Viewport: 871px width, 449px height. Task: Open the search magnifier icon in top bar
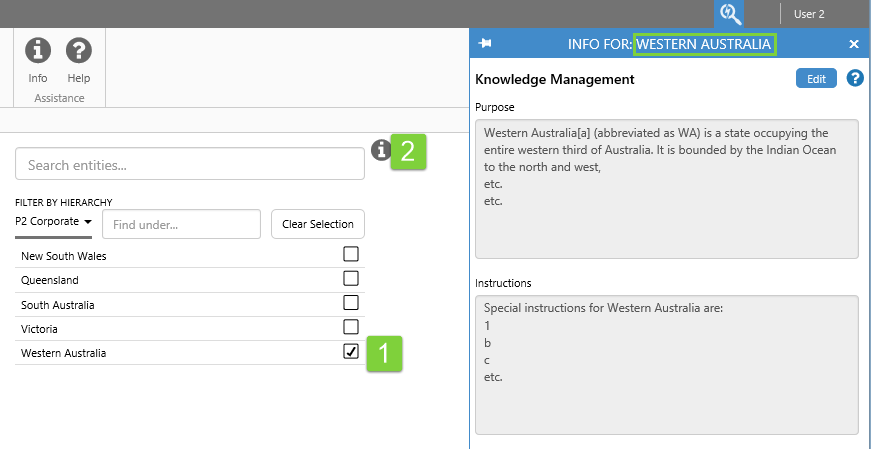[730, 14]
